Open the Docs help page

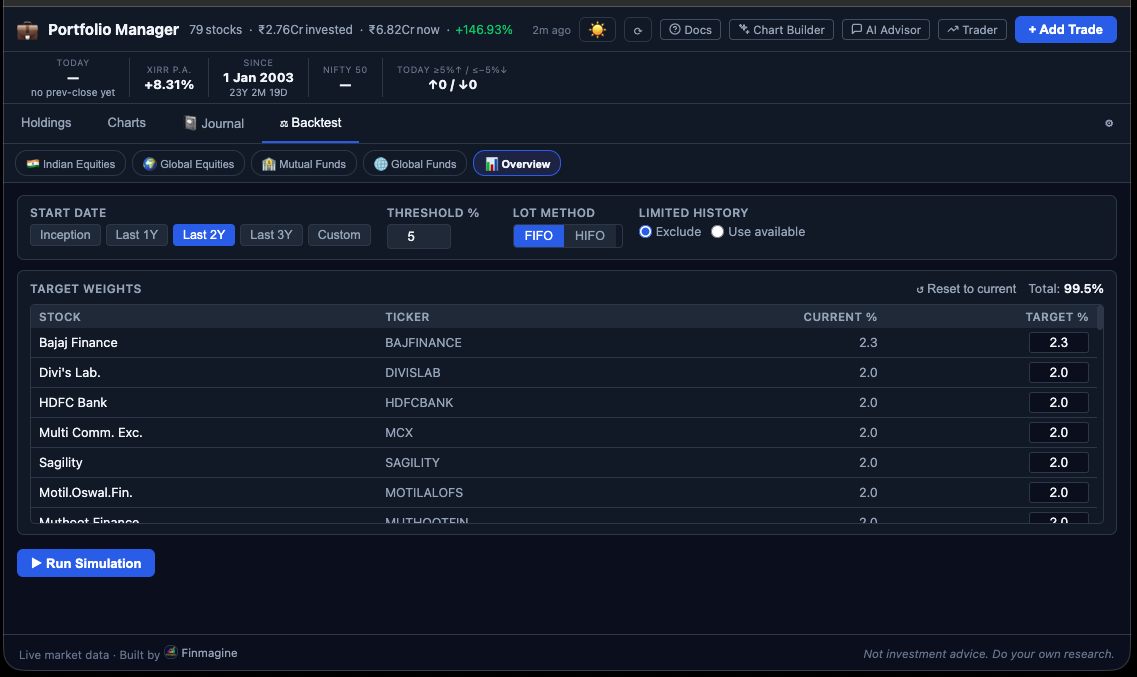tap(690, 29)
